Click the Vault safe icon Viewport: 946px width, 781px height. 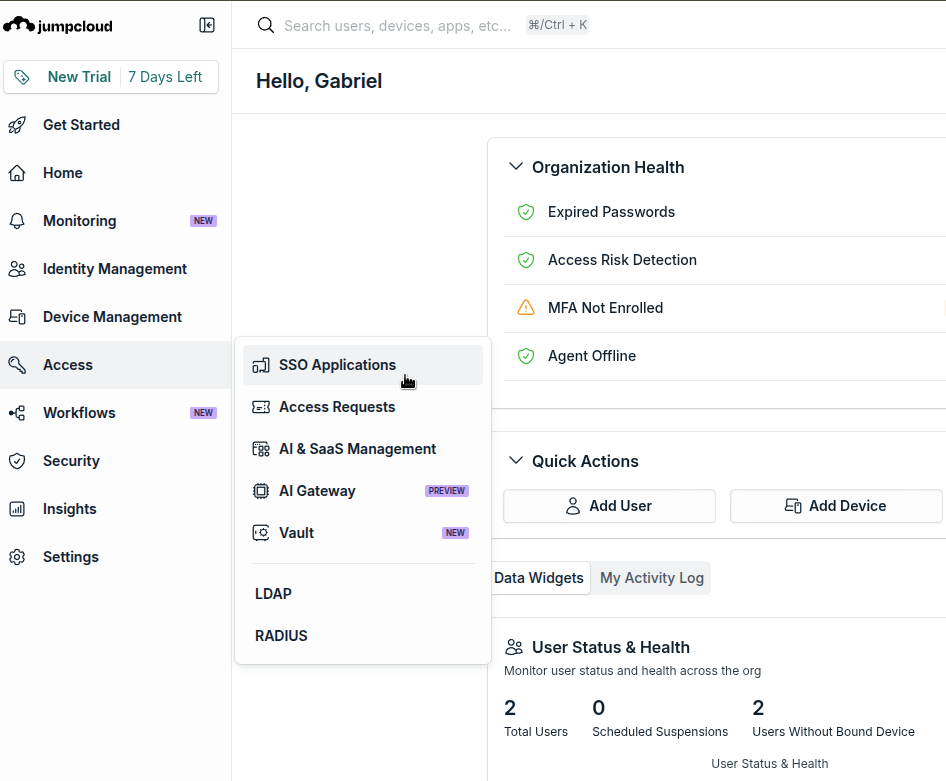pos(261,533)
